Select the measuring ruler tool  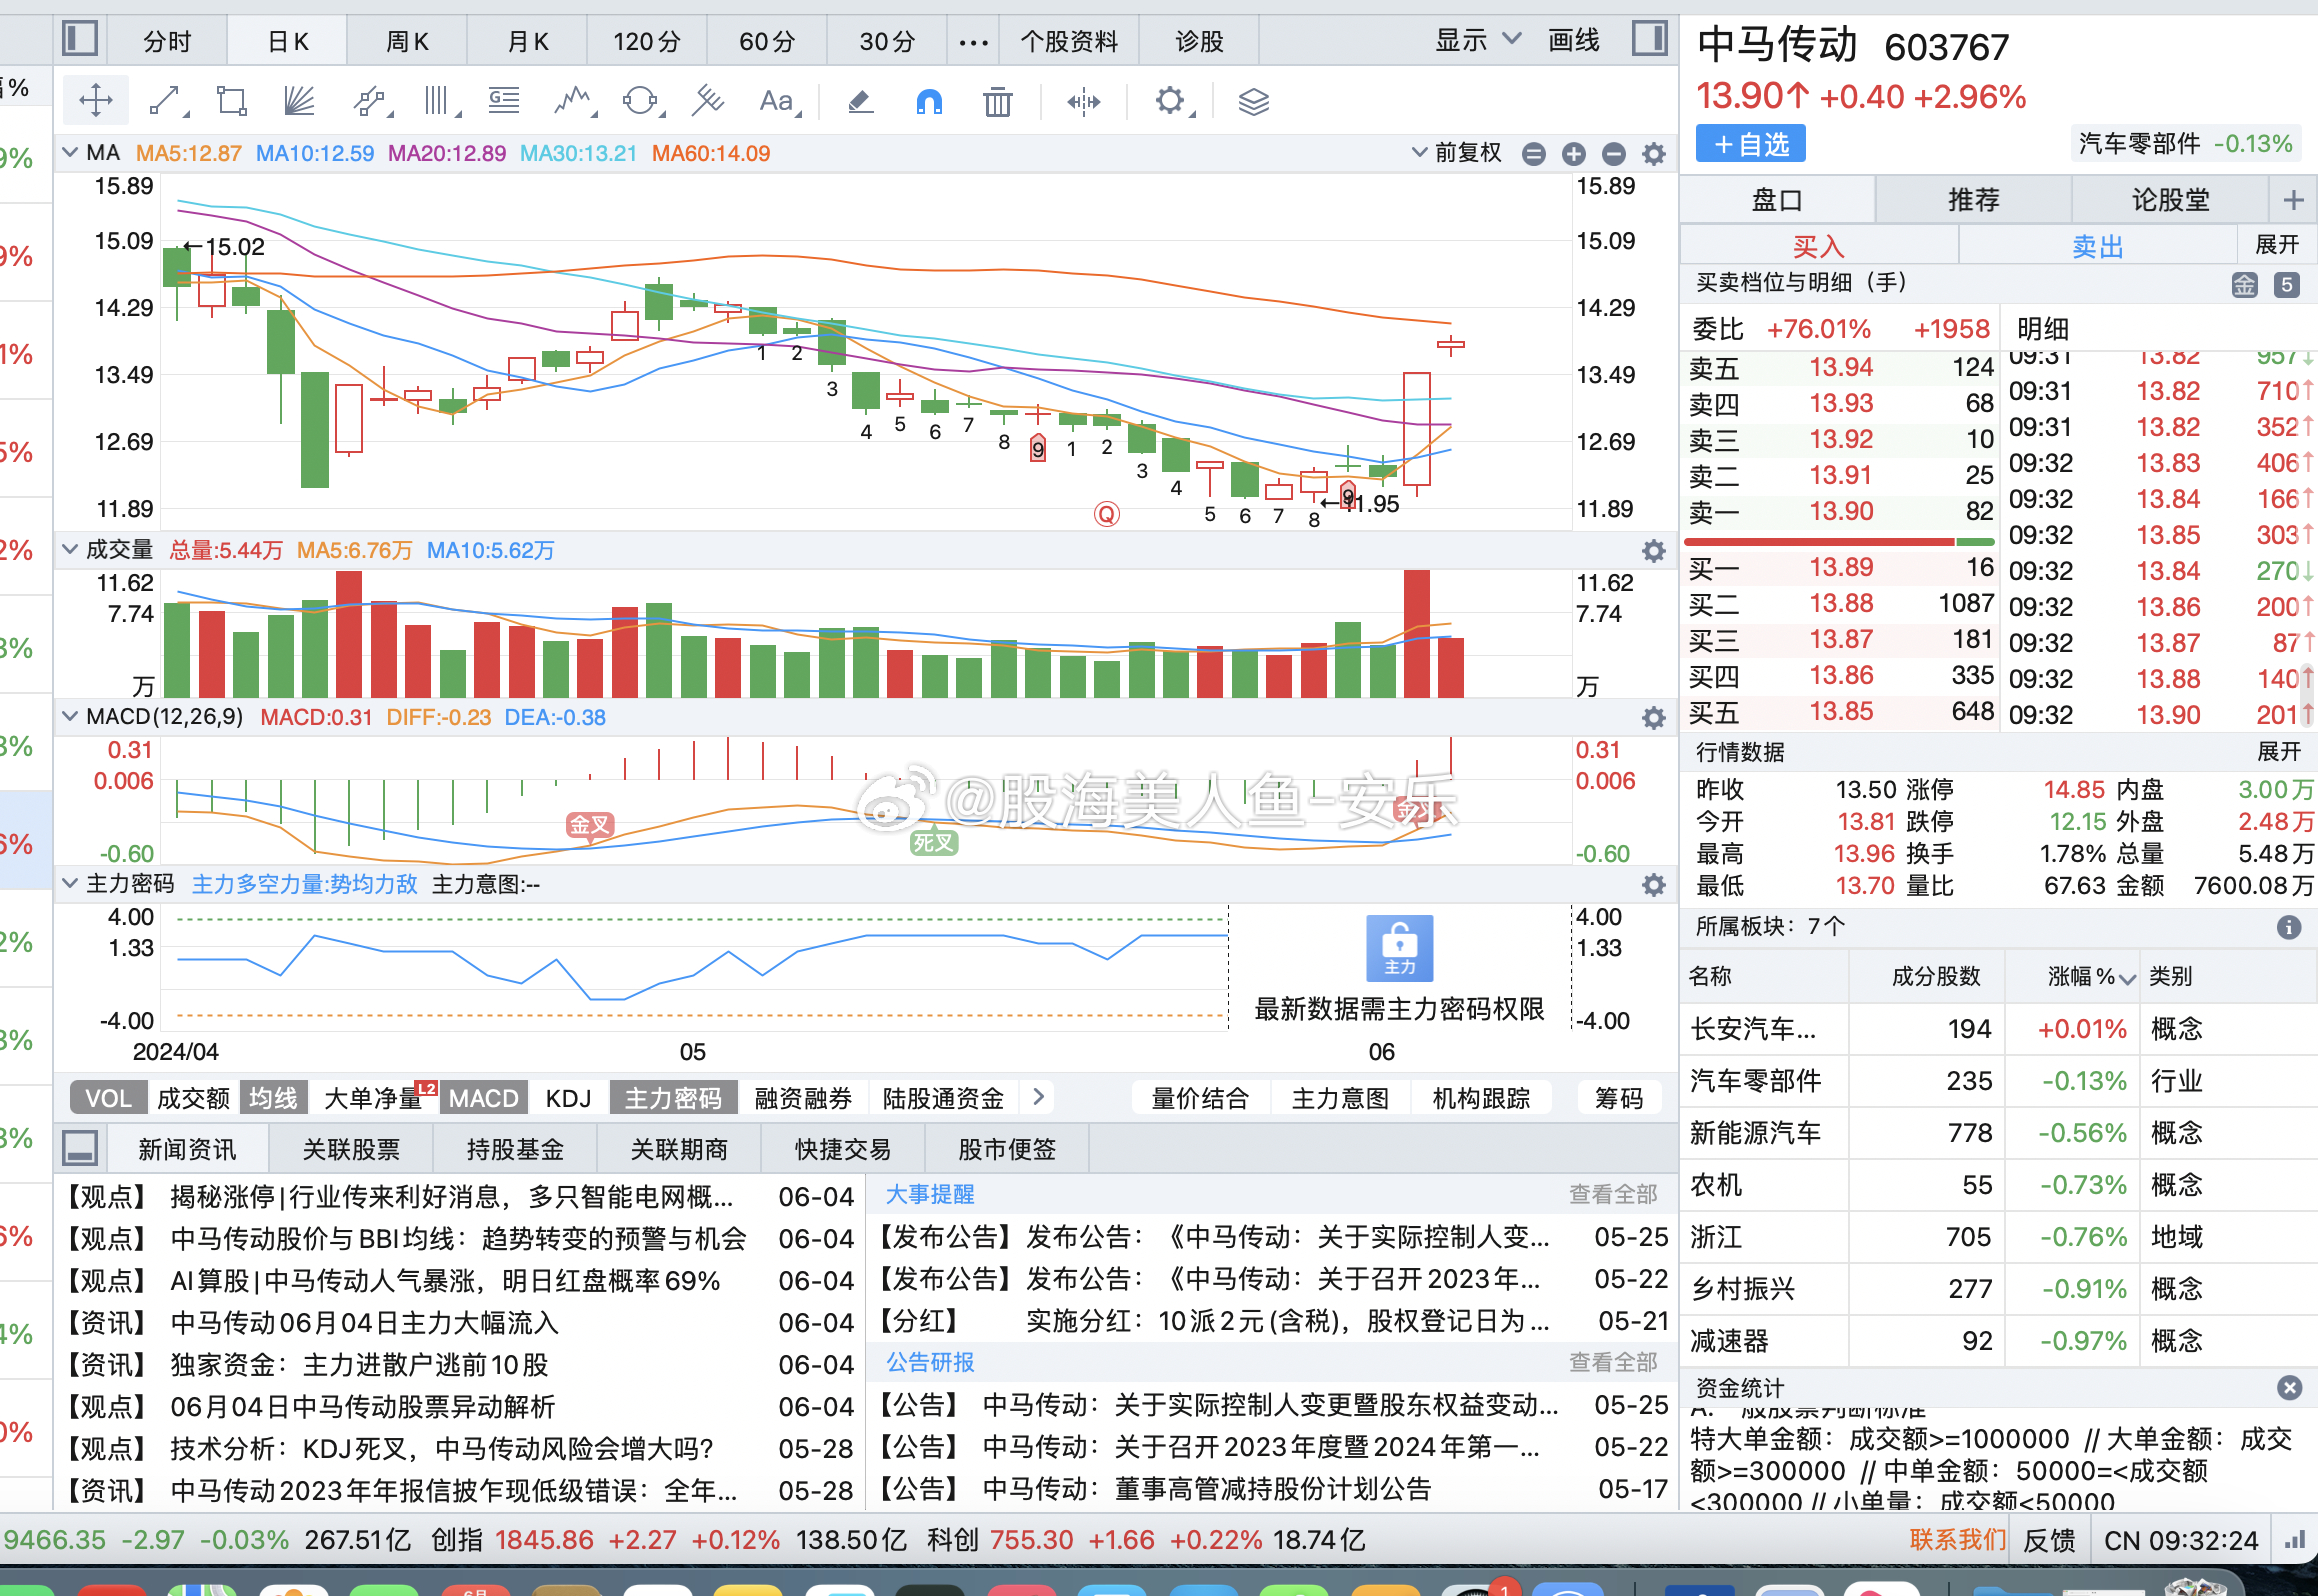coord(708,101)
